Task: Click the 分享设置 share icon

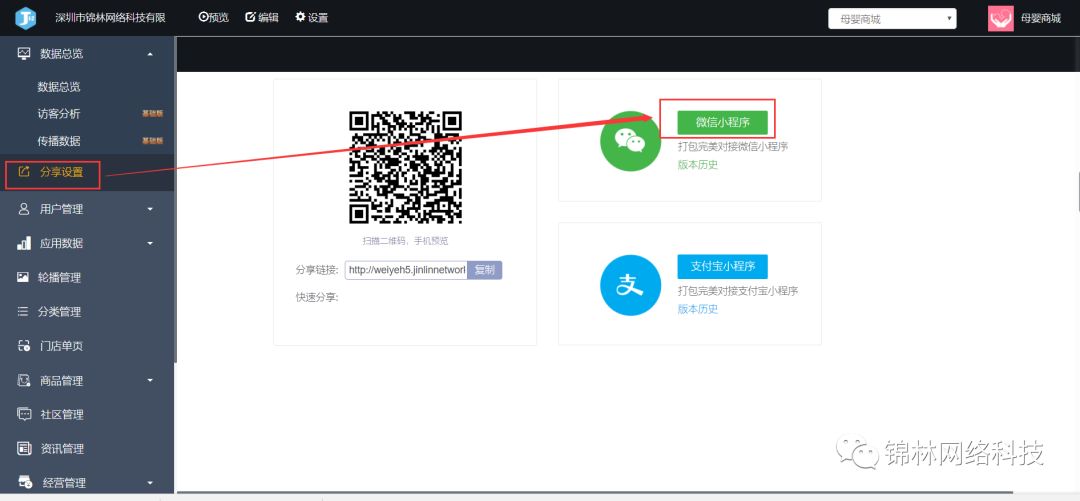Action: coord(23,172)
